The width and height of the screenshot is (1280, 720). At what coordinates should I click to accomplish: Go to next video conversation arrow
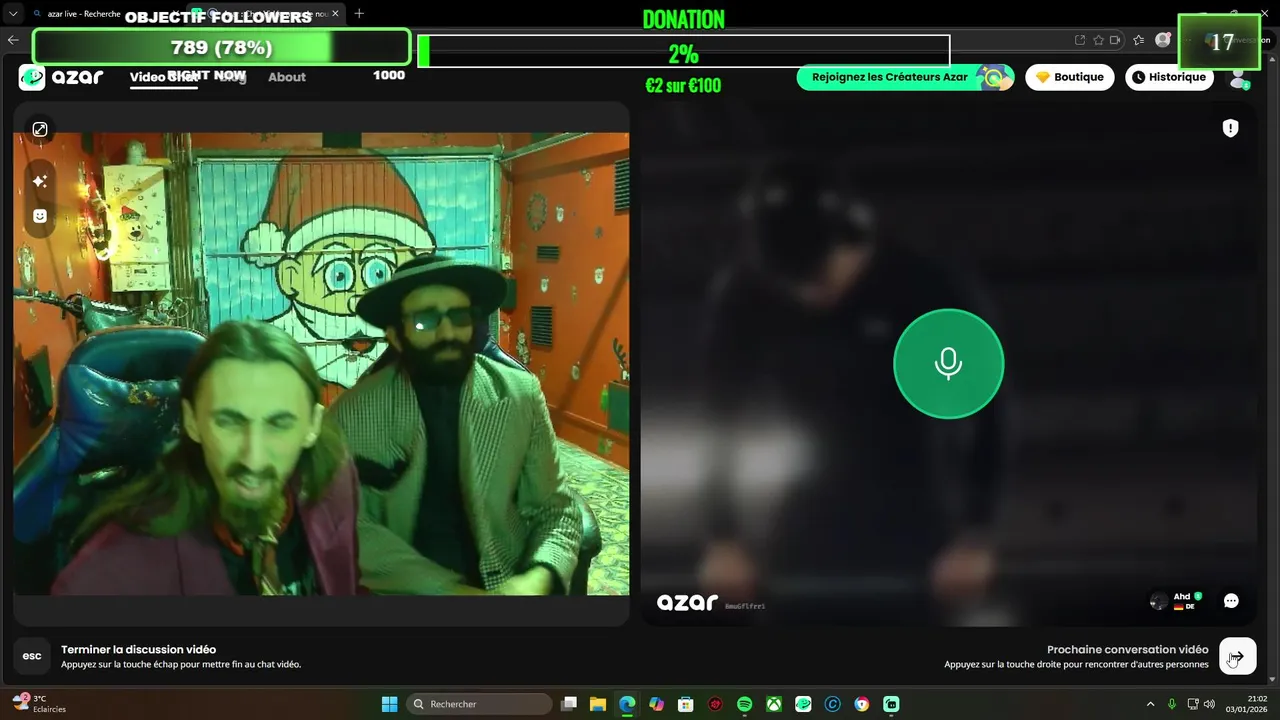click(1238, 656)
